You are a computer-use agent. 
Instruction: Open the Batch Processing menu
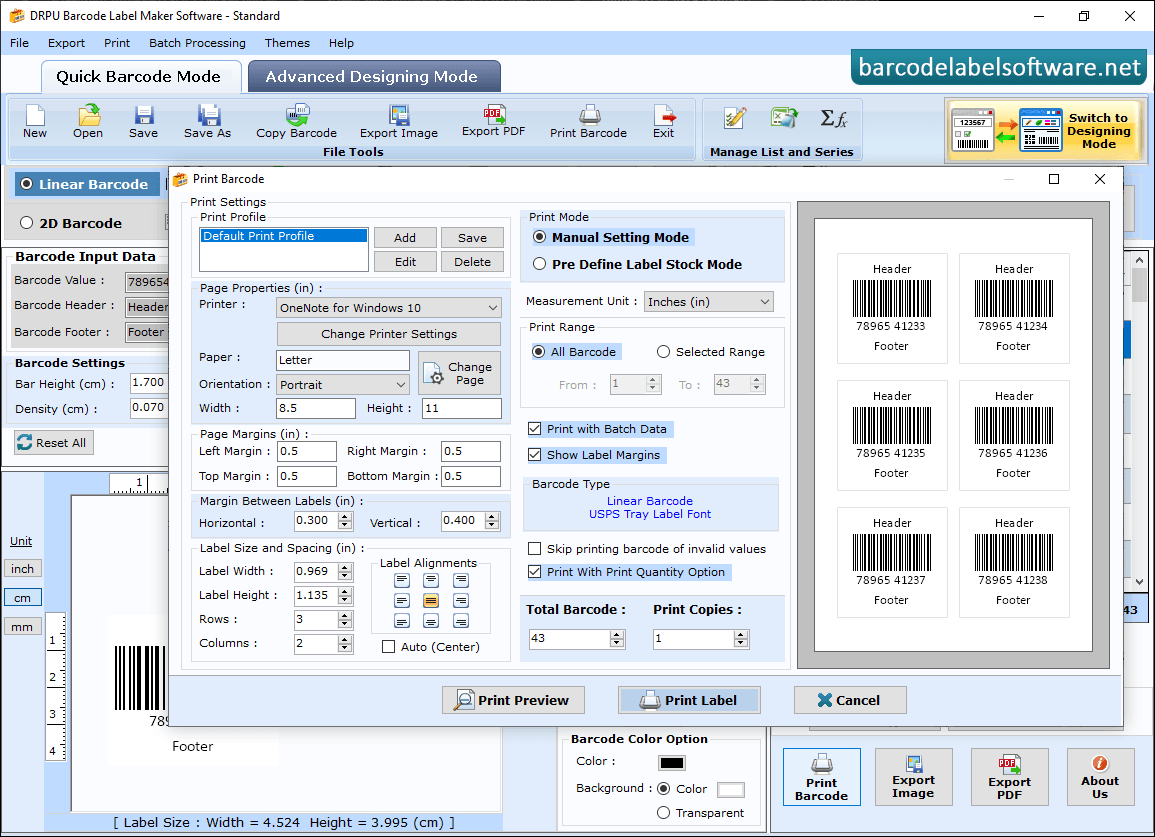[197, 43]
